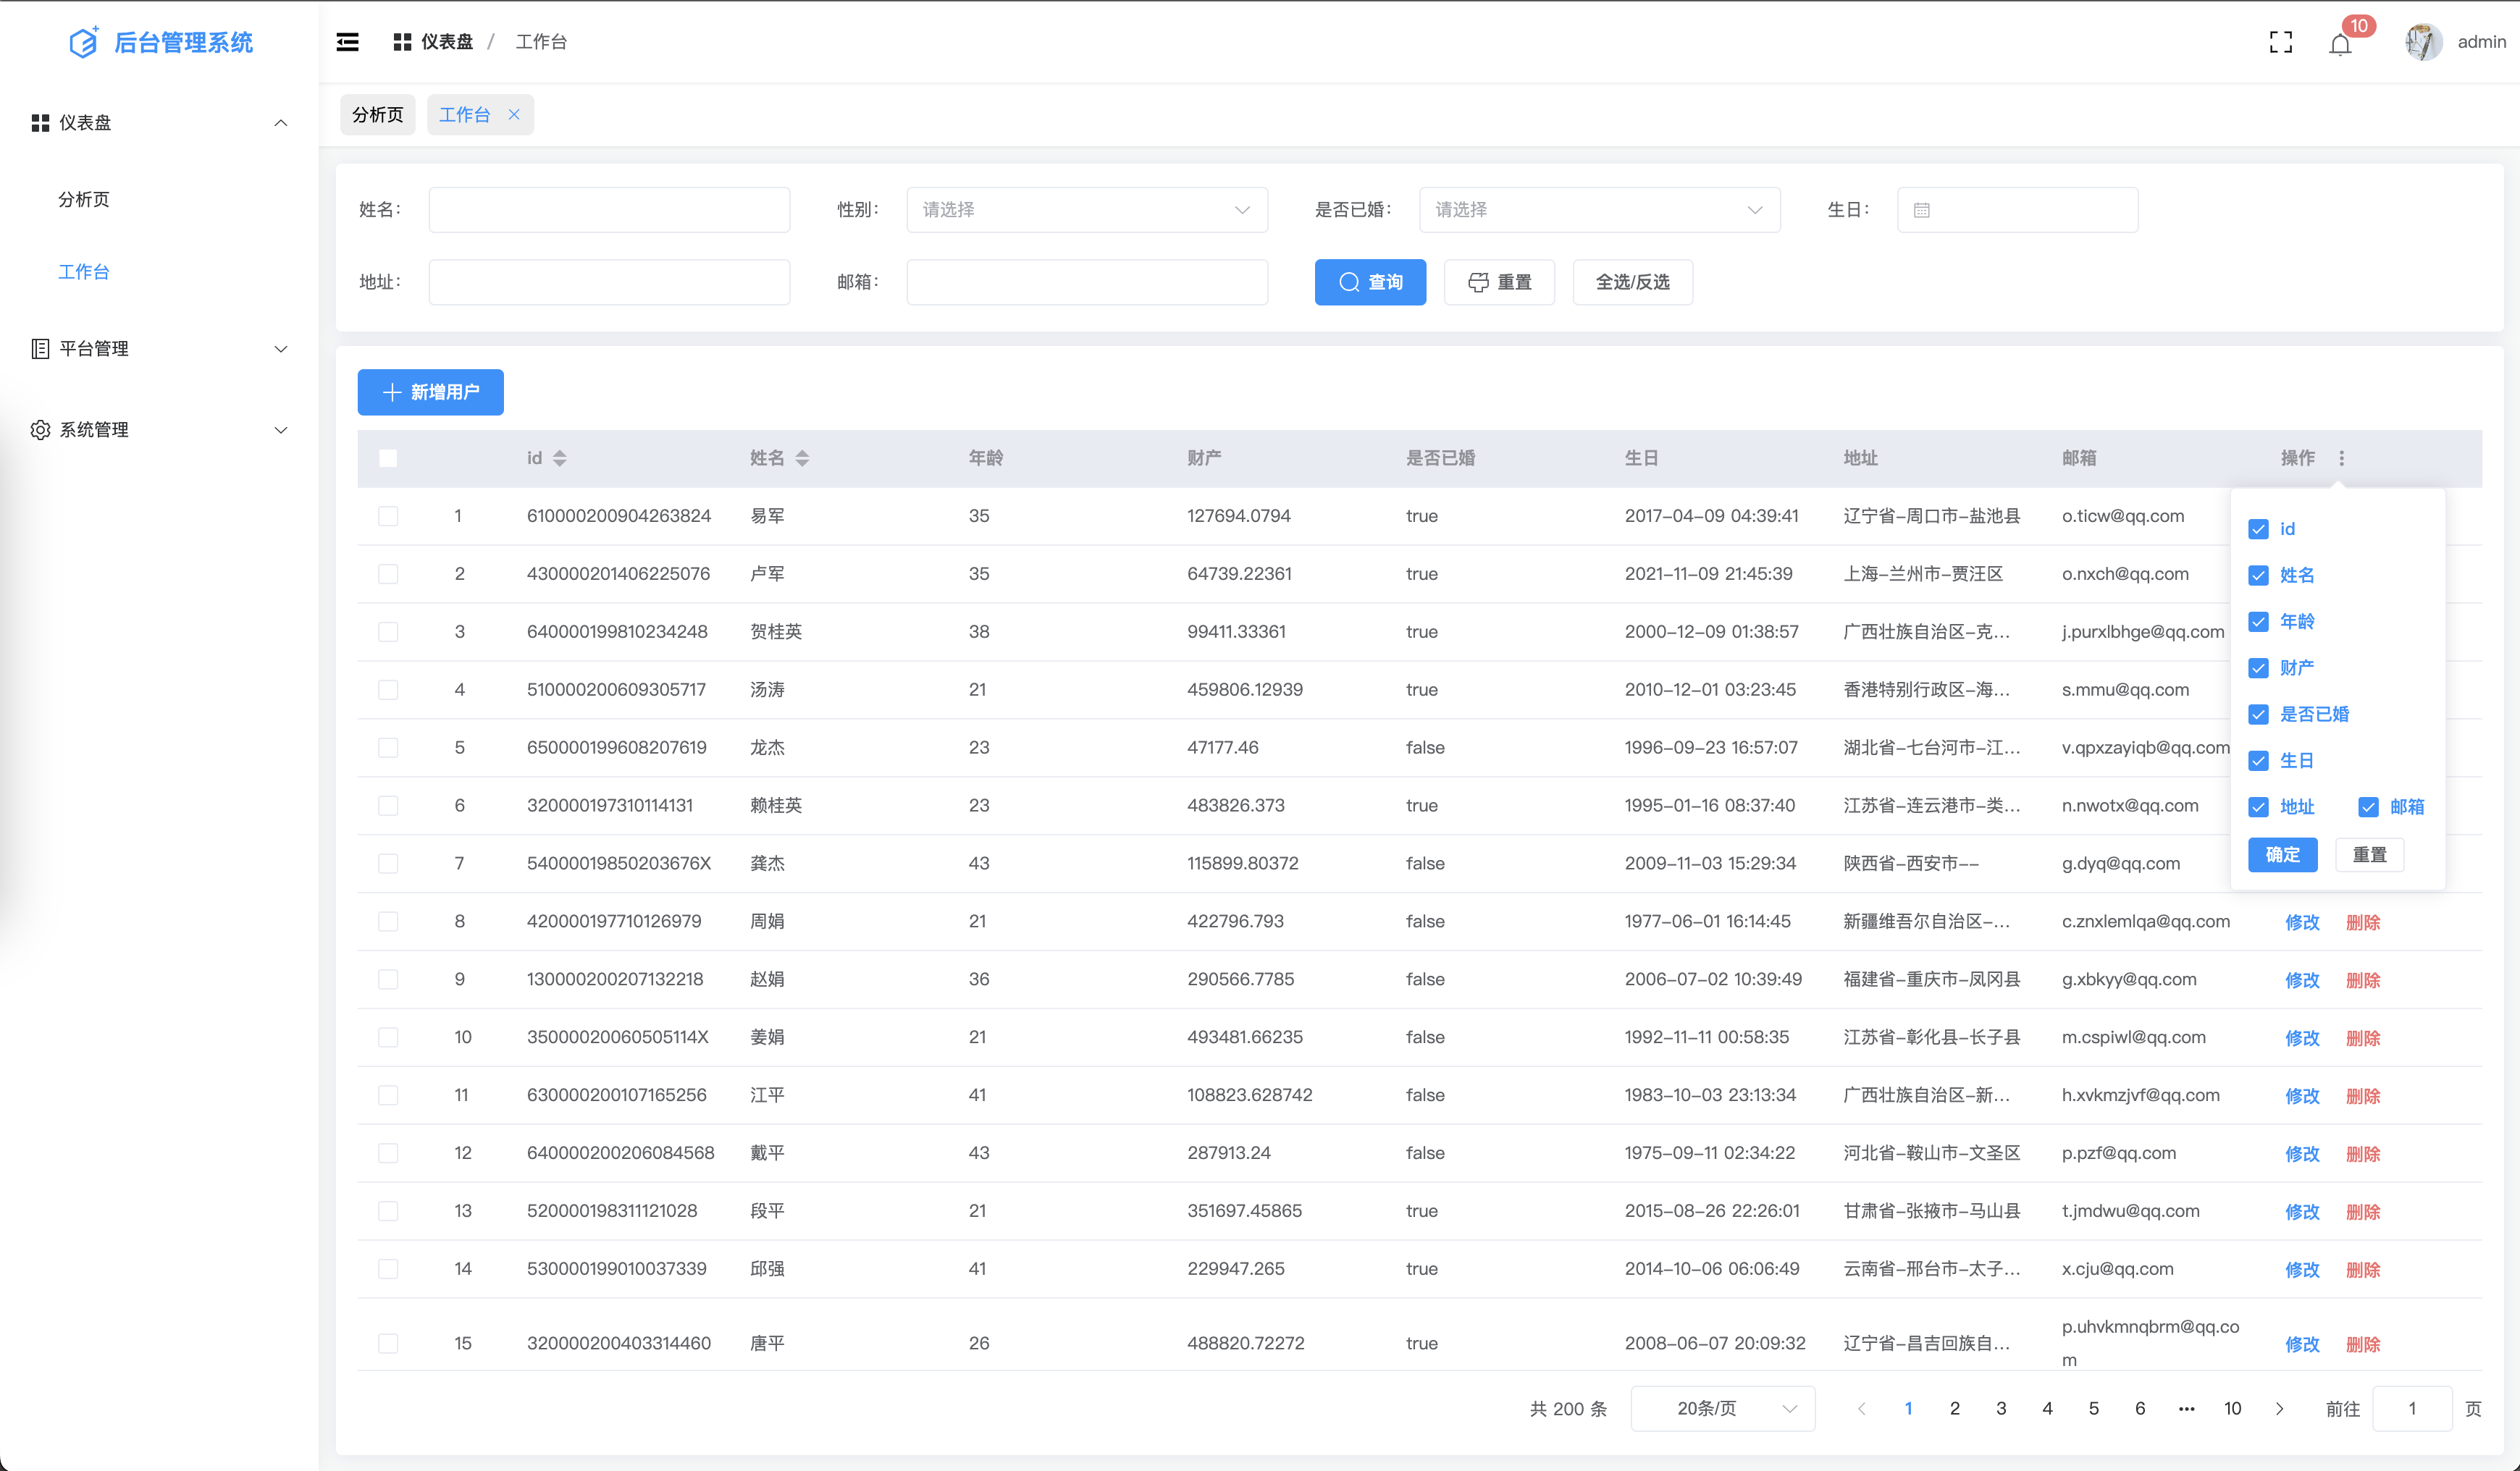Click 修改 link for row 10
The height and width of the screenshot is (1471, 2520).
click(2301, 1038)
